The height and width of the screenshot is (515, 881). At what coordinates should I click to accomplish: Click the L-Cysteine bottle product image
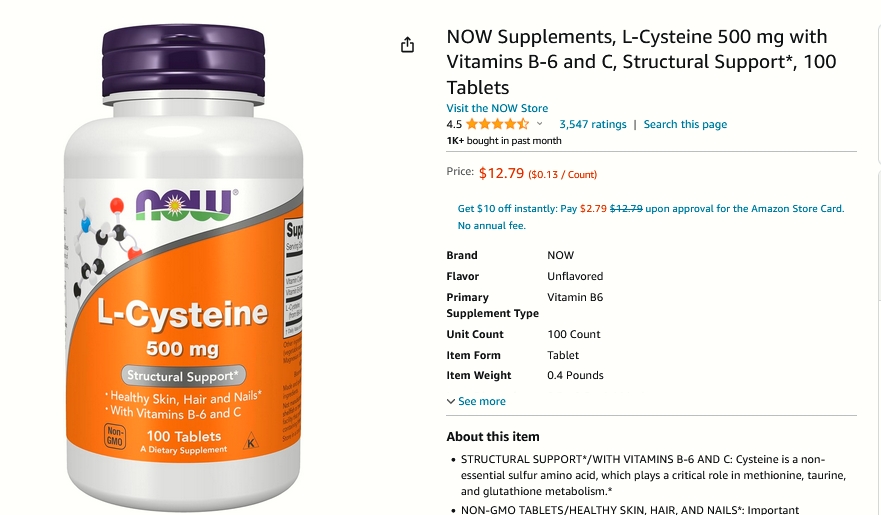184,267
